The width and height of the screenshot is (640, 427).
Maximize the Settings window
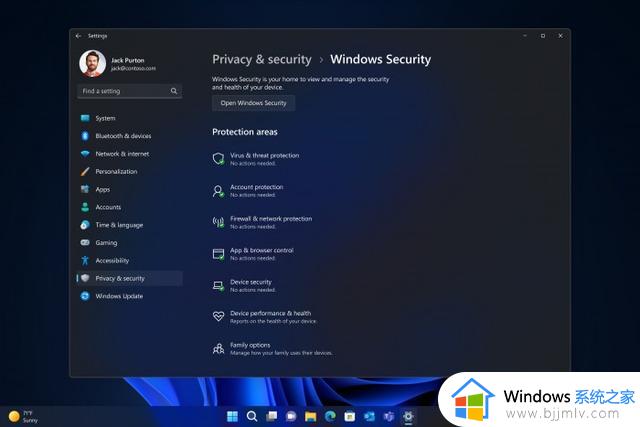[x=543, y=36]
